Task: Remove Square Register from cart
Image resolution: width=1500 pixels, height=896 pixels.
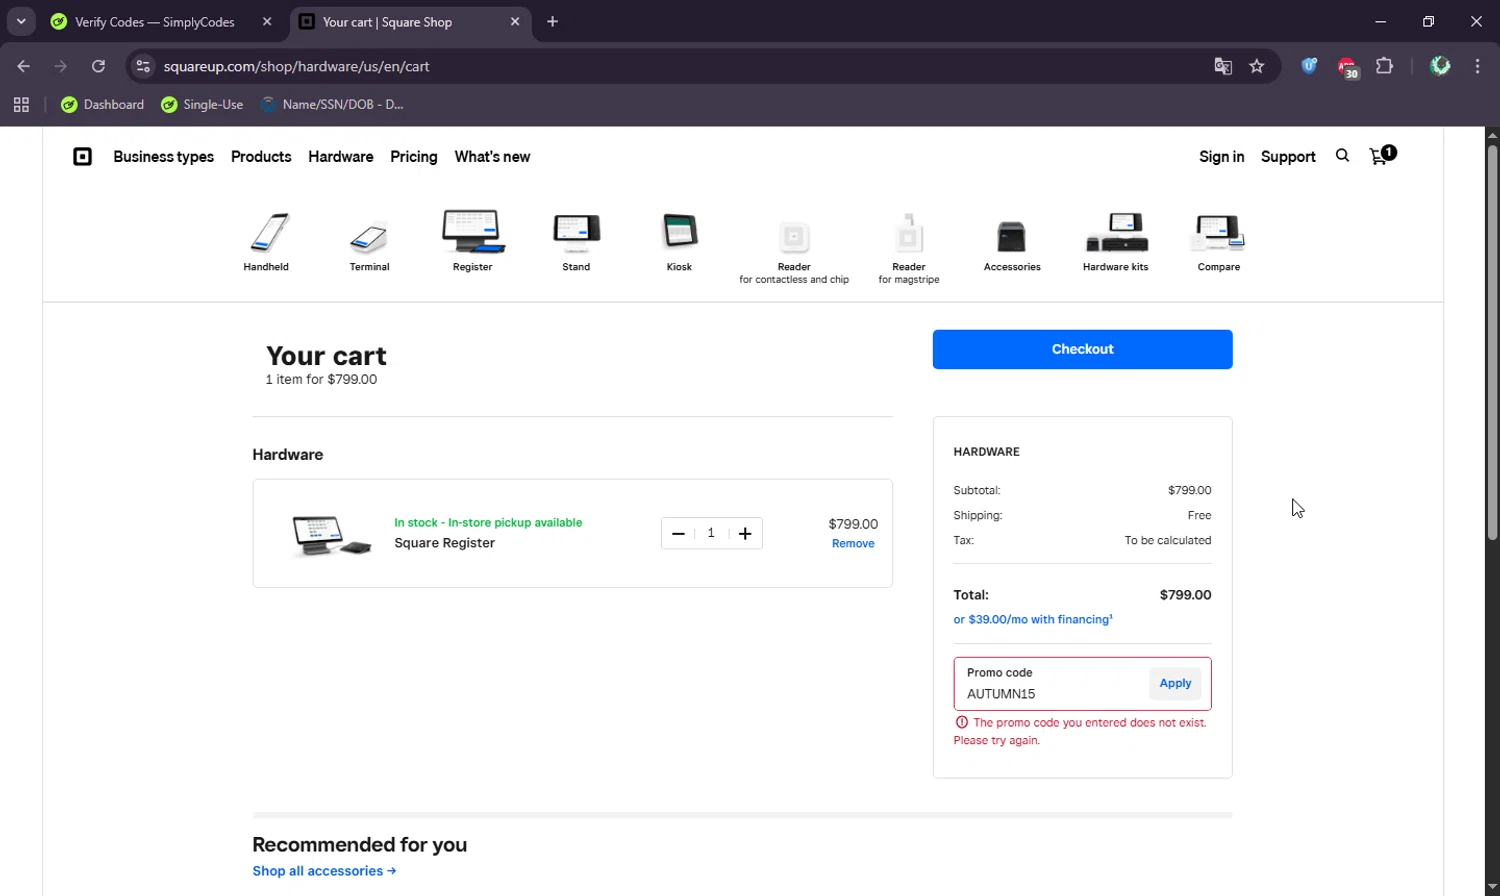Action: (x=853, y=544)
